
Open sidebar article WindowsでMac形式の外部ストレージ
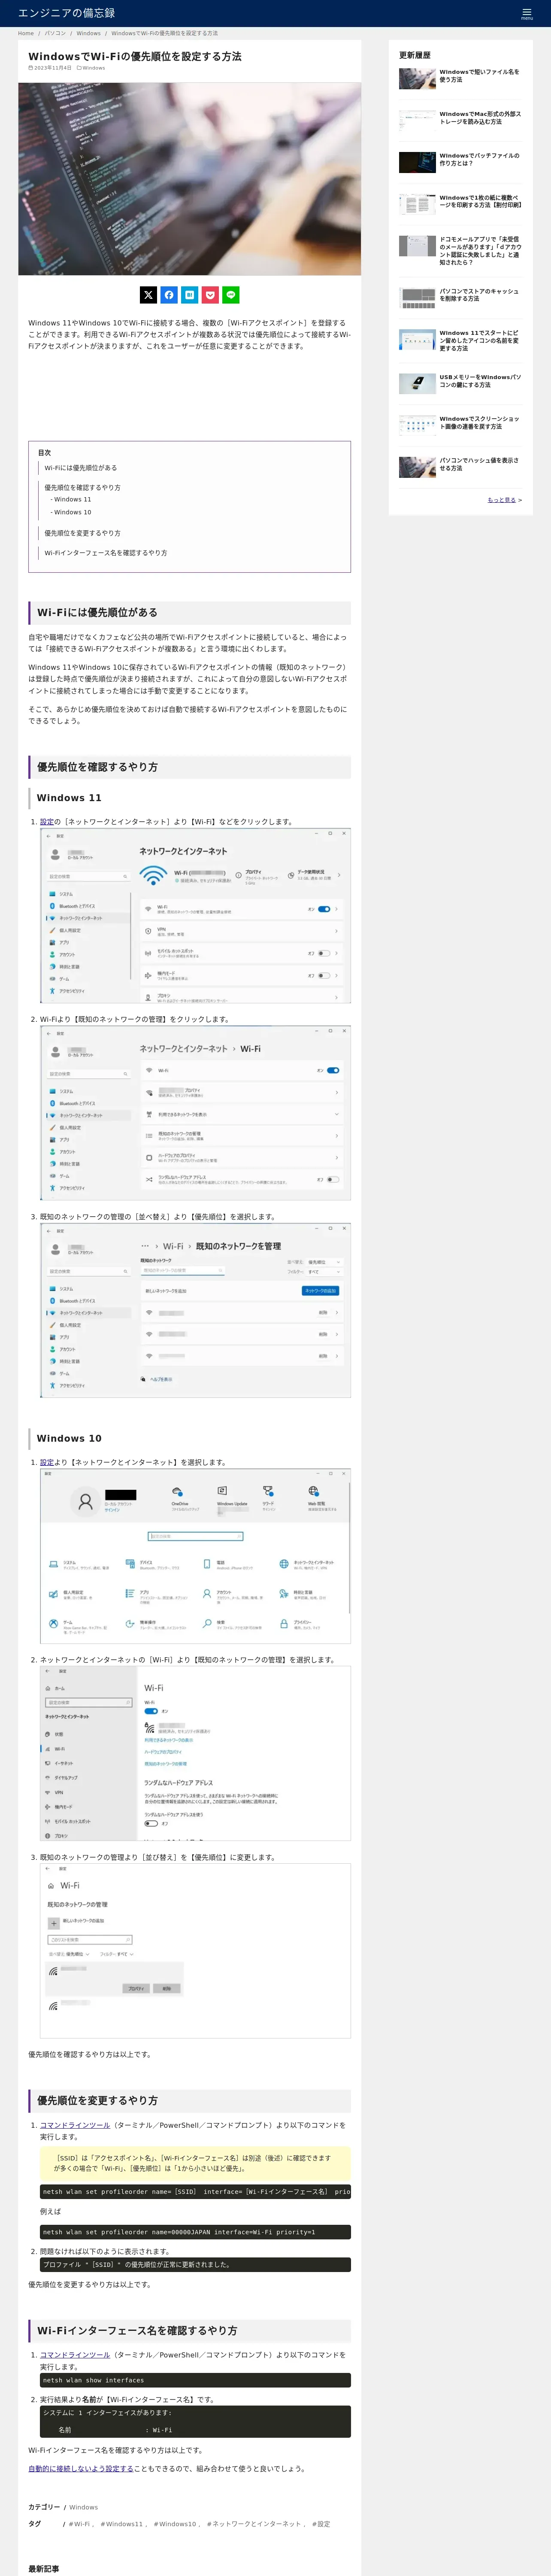[480, 117]
